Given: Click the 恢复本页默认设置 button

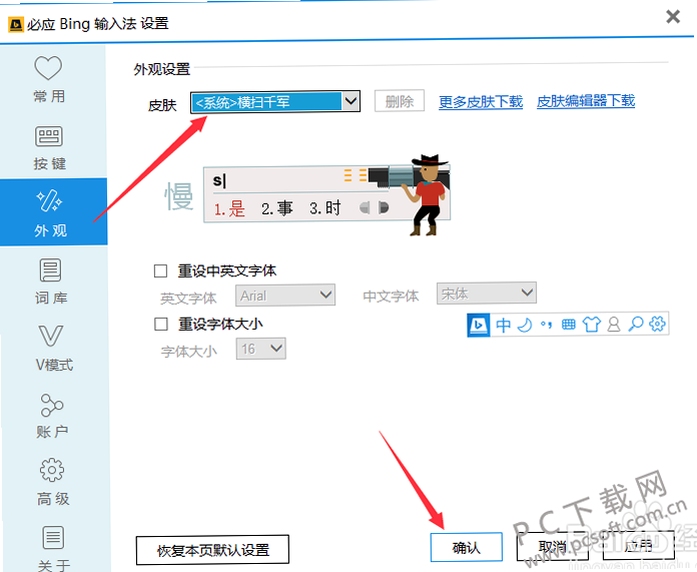Looking at the screenshot, I should 212,550.
